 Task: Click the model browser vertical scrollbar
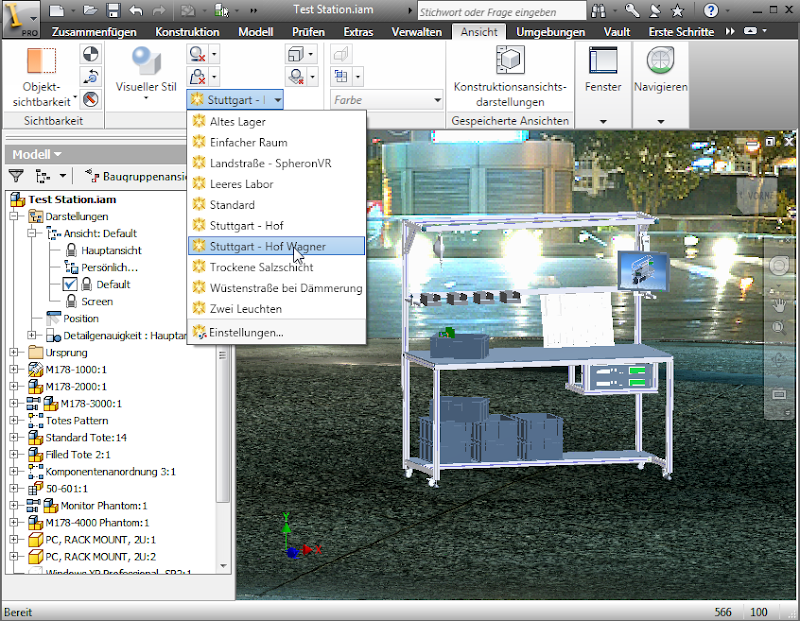coord(223,424)
